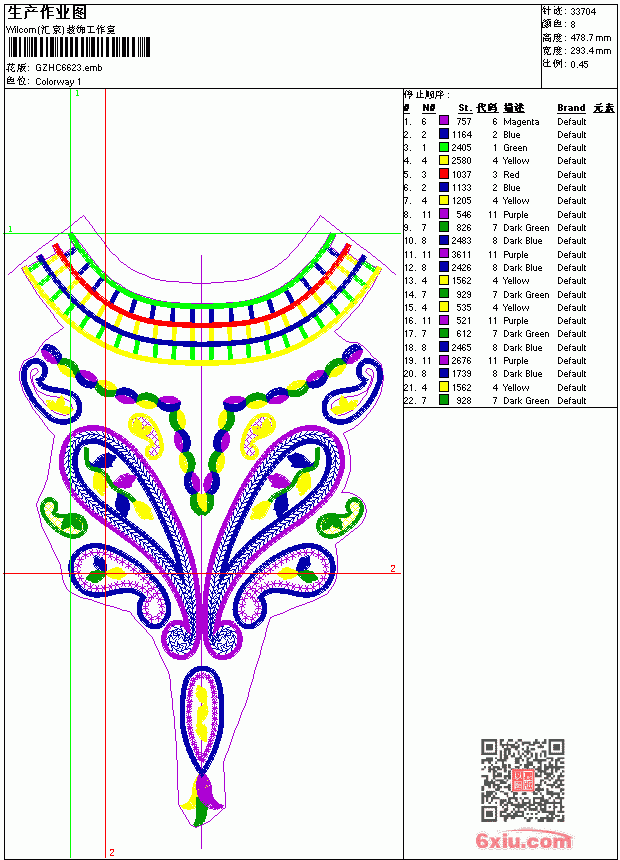Select the Yellow swatch beside 1205
The width and height of the screenshot is (620, 860).
[x=444, y=201]
